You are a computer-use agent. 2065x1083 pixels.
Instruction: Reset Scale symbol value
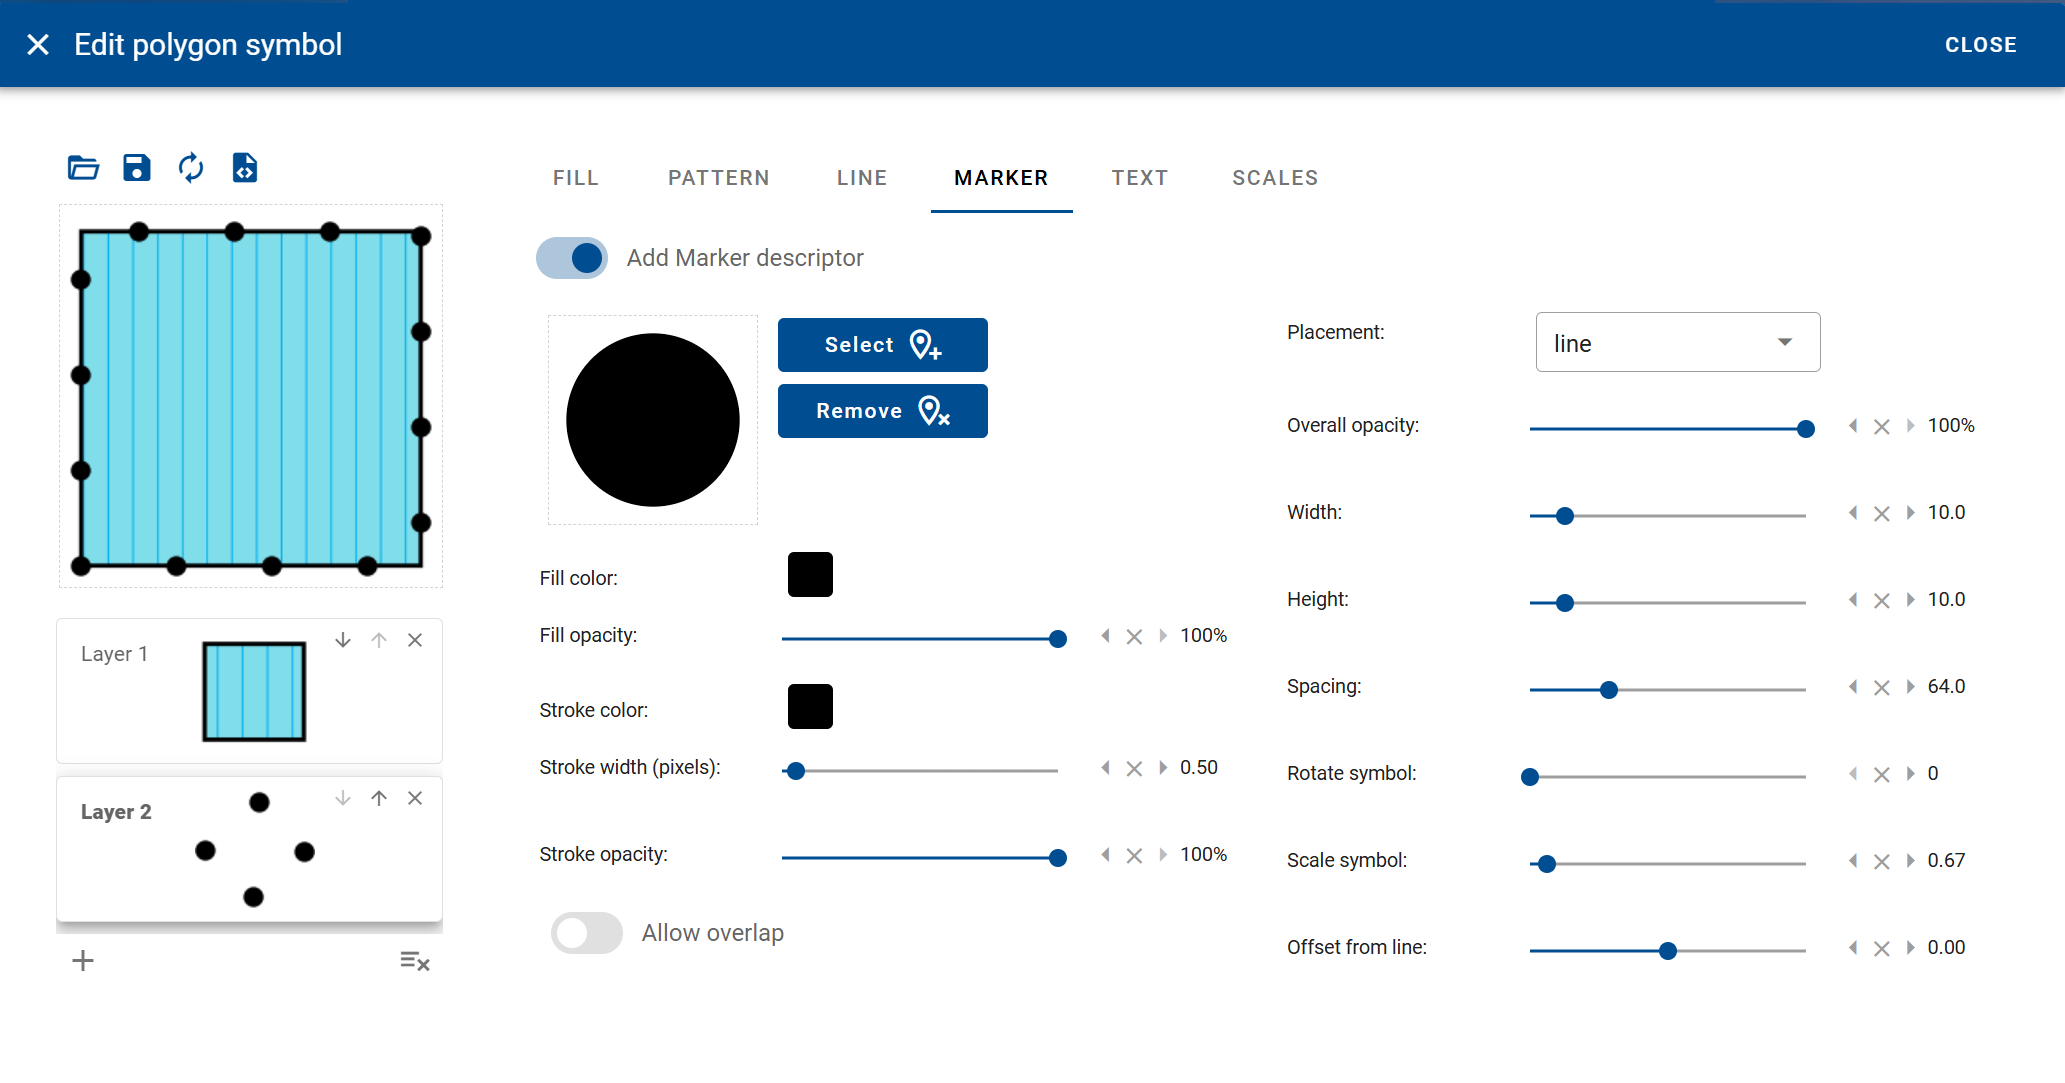point(1882,862)
